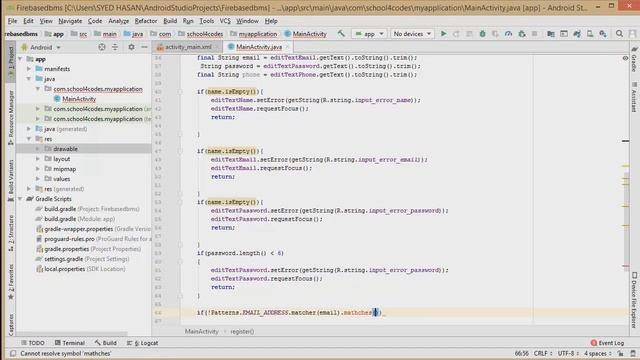Expand the layout folder
This screenshot has height=360, width=640.
pyautogui.click(x=38, y=159)
